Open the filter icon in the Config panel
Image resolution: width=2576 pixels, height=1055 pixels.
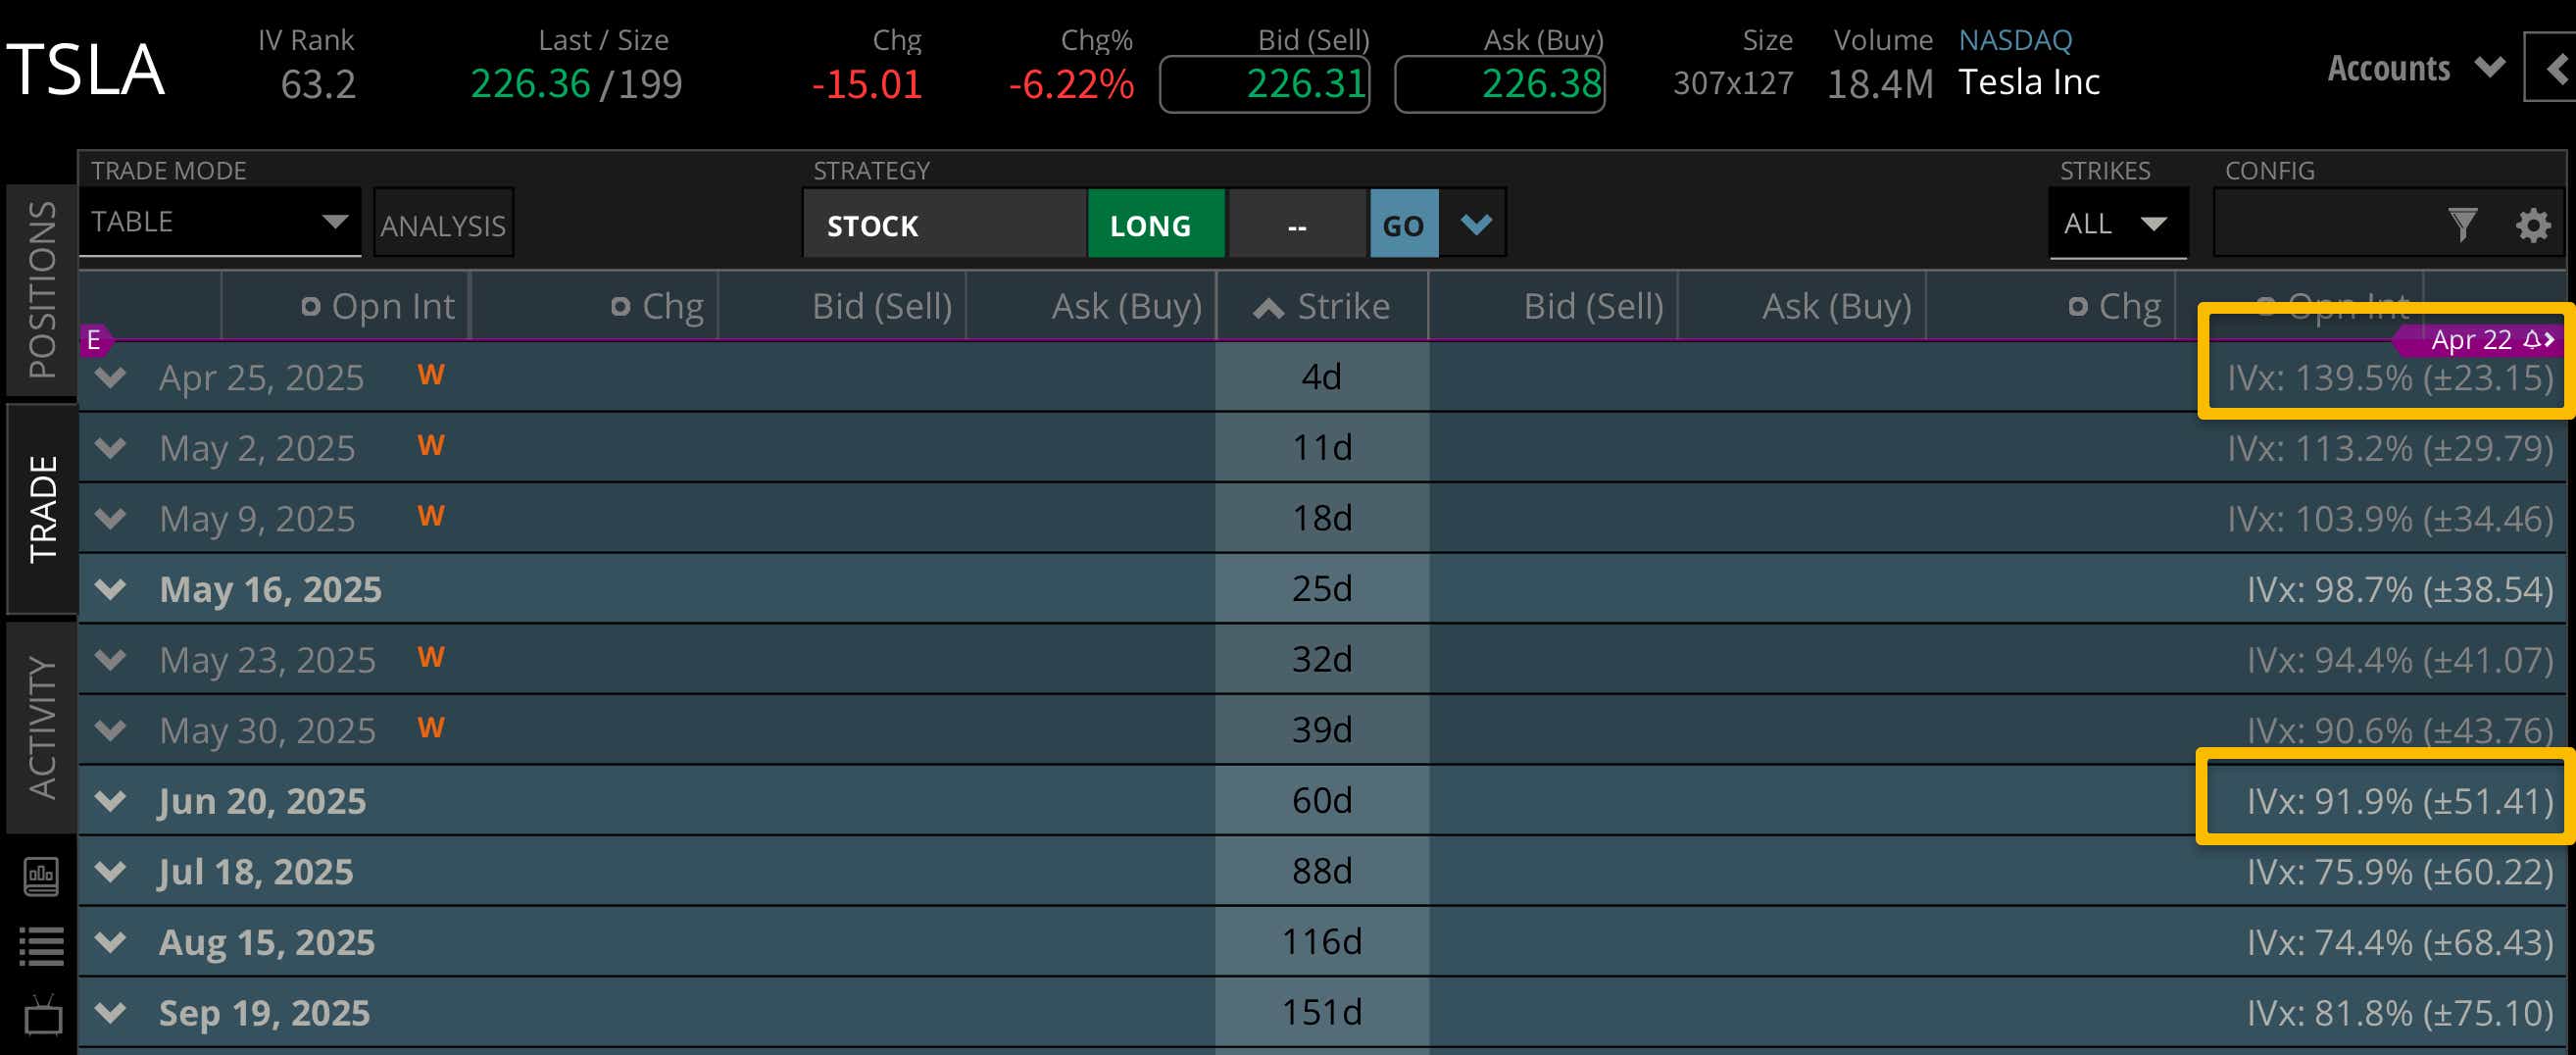pos(2462,224)
